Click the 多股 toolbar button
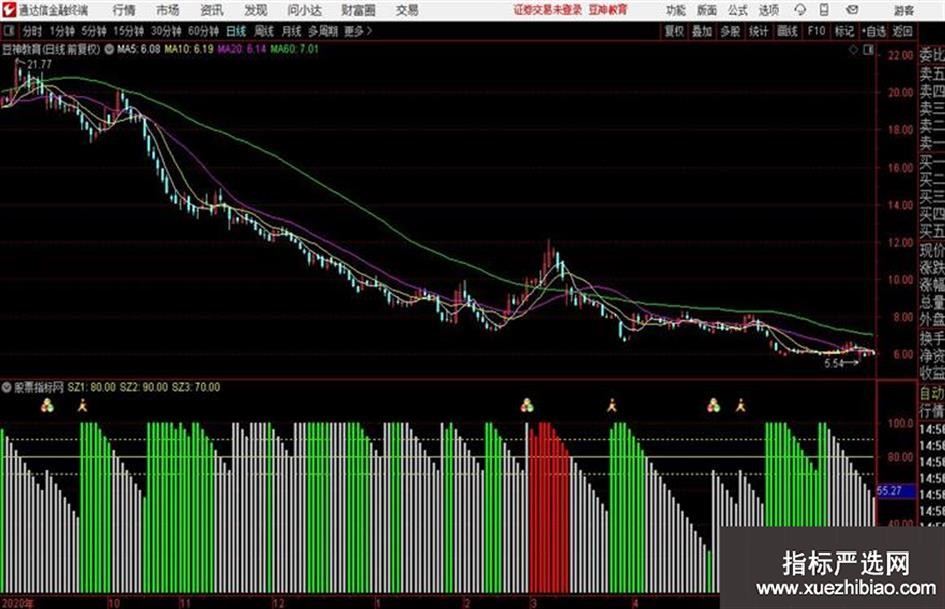 (730, 31)
